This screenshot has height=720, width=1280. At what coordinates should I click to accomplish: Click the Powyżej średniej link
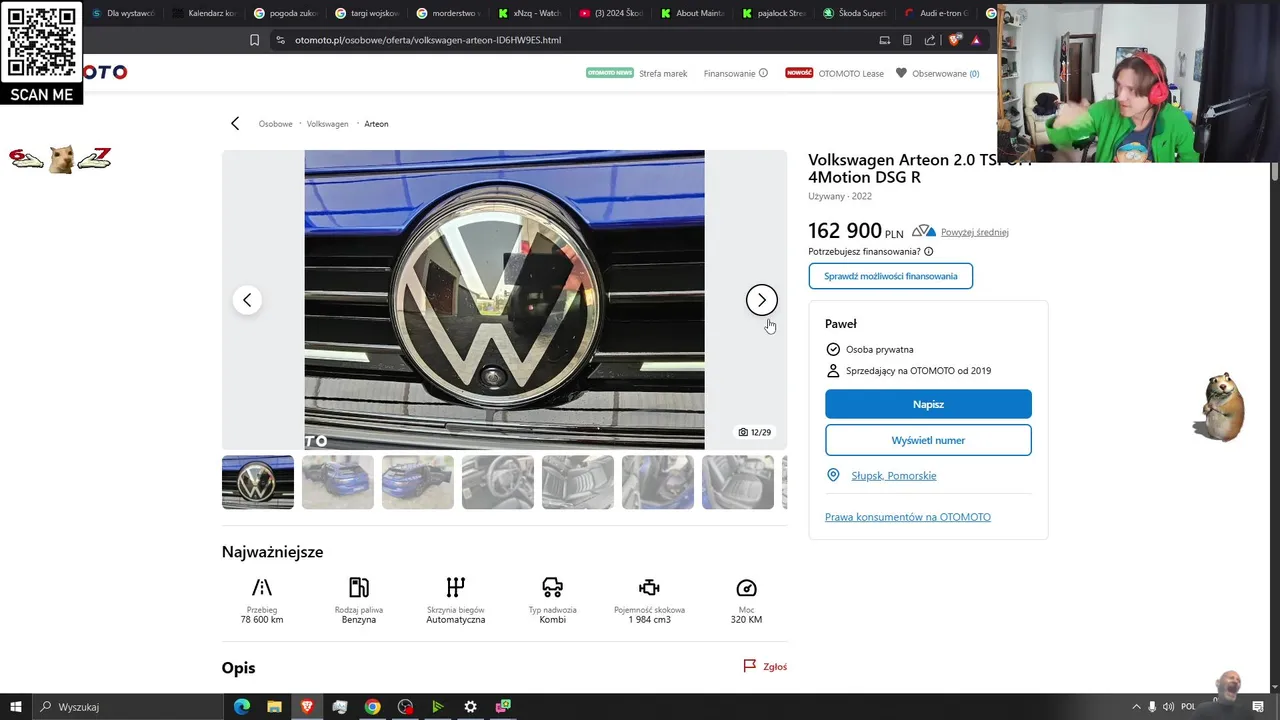[x=974, y=232]
